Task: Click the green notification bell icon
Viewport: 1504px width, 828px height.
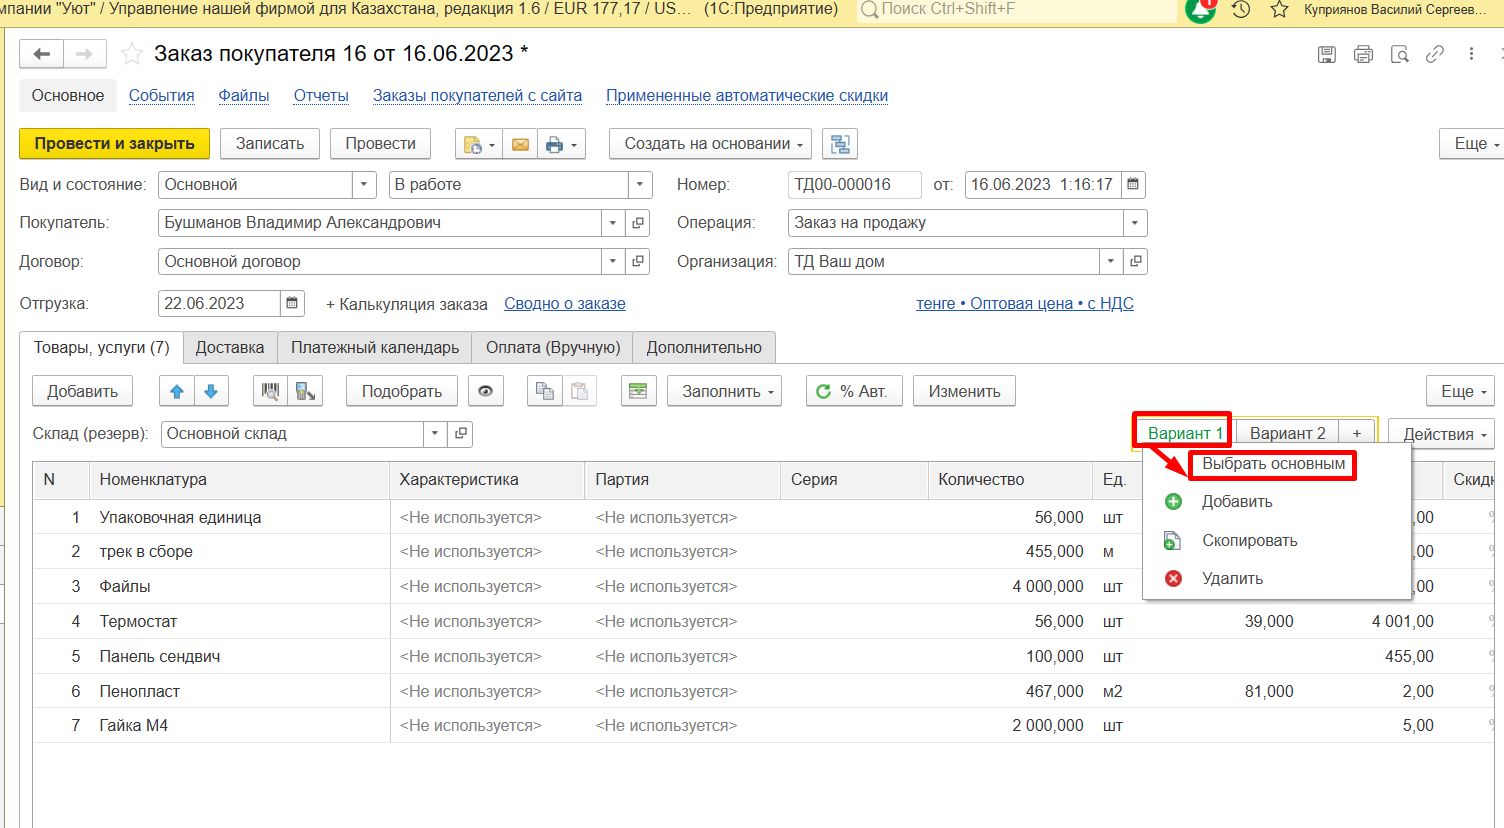Action: 1200,10
